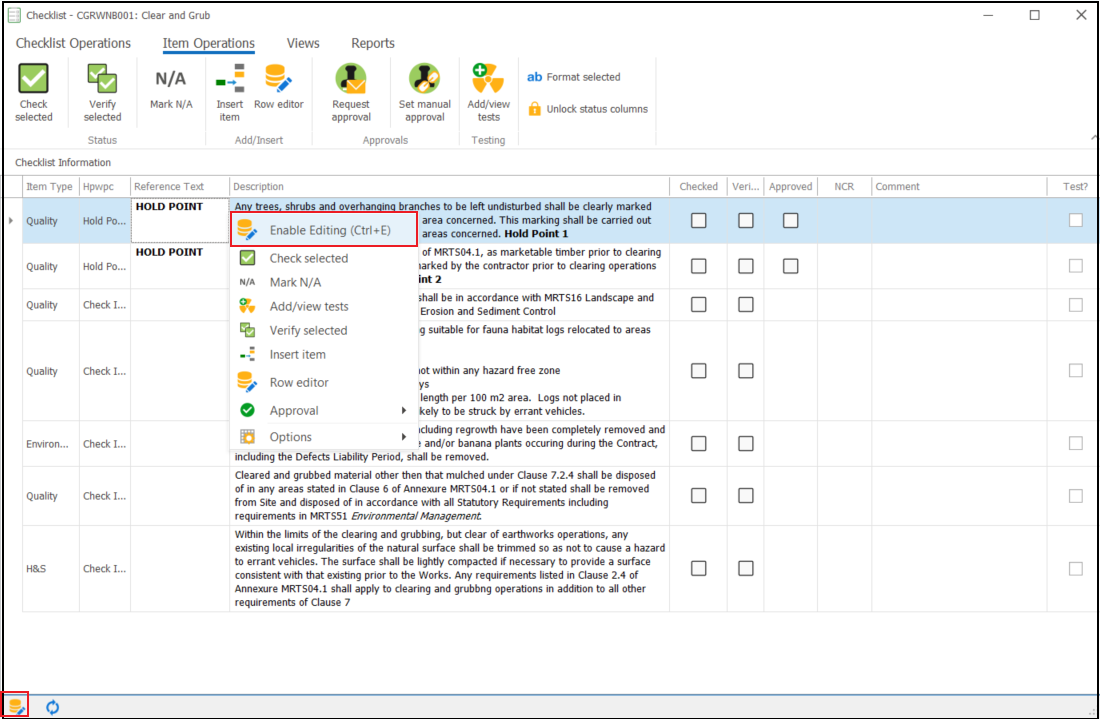Viewport: 1100px width, 719px height.
Task: Tick Test? box for Hold Point 1 row
Action: tap(1075, 220)
